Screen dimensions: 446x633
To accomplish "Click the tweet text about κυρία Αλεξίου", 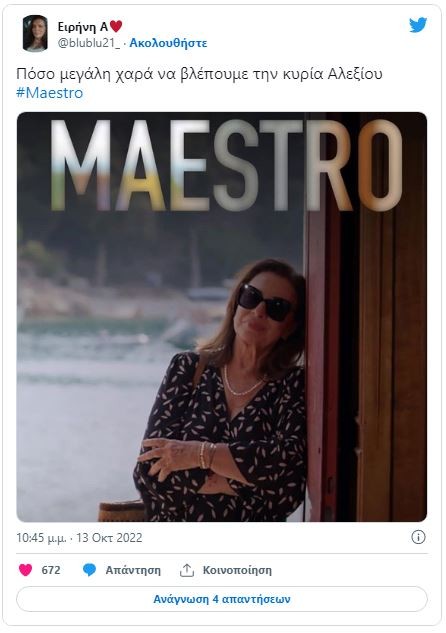I will click(x=199, y=74).
